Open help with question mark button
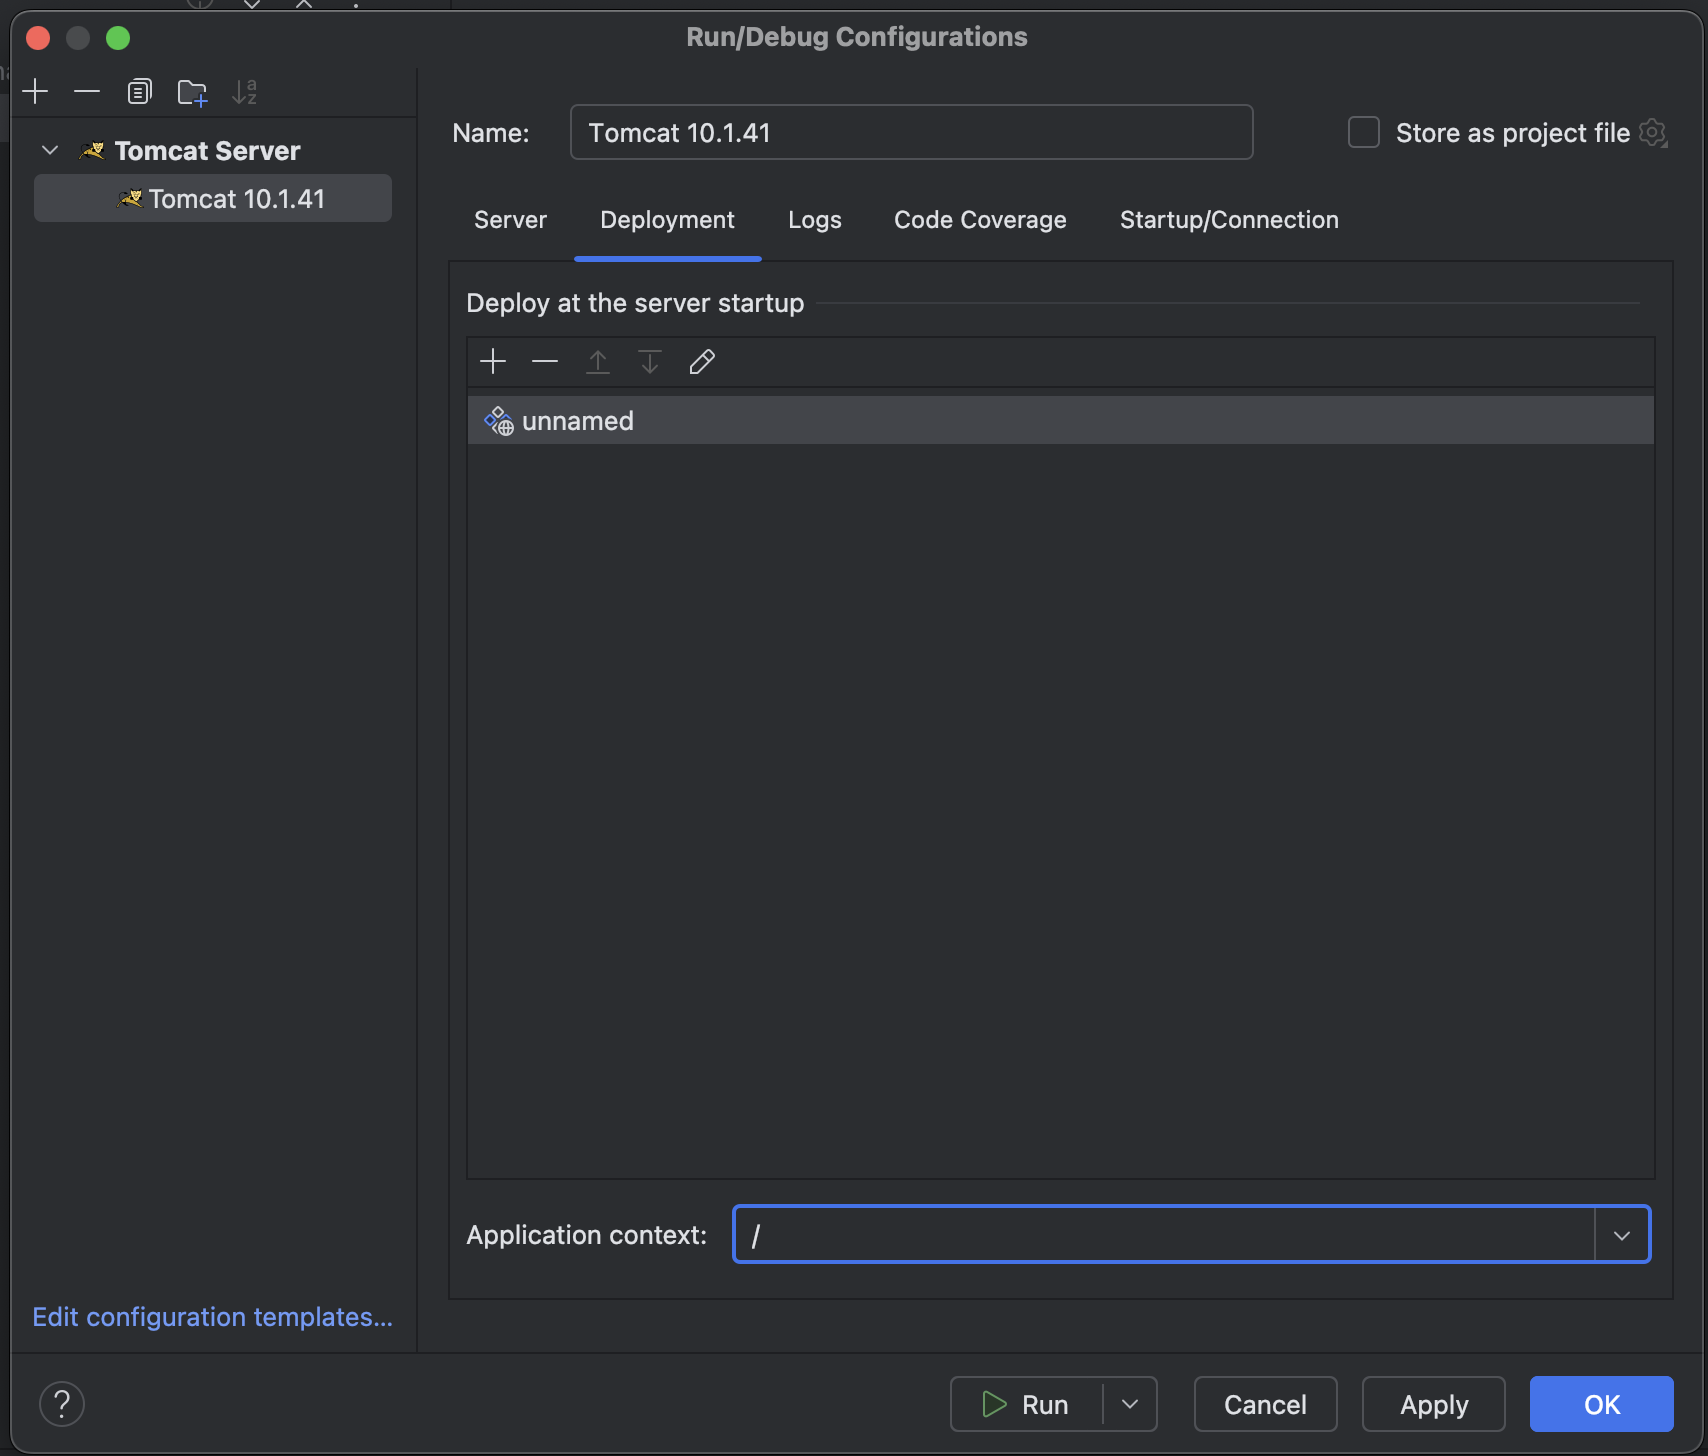The width and height of the screenshot is (1708, 1456). click(62, 1404)
